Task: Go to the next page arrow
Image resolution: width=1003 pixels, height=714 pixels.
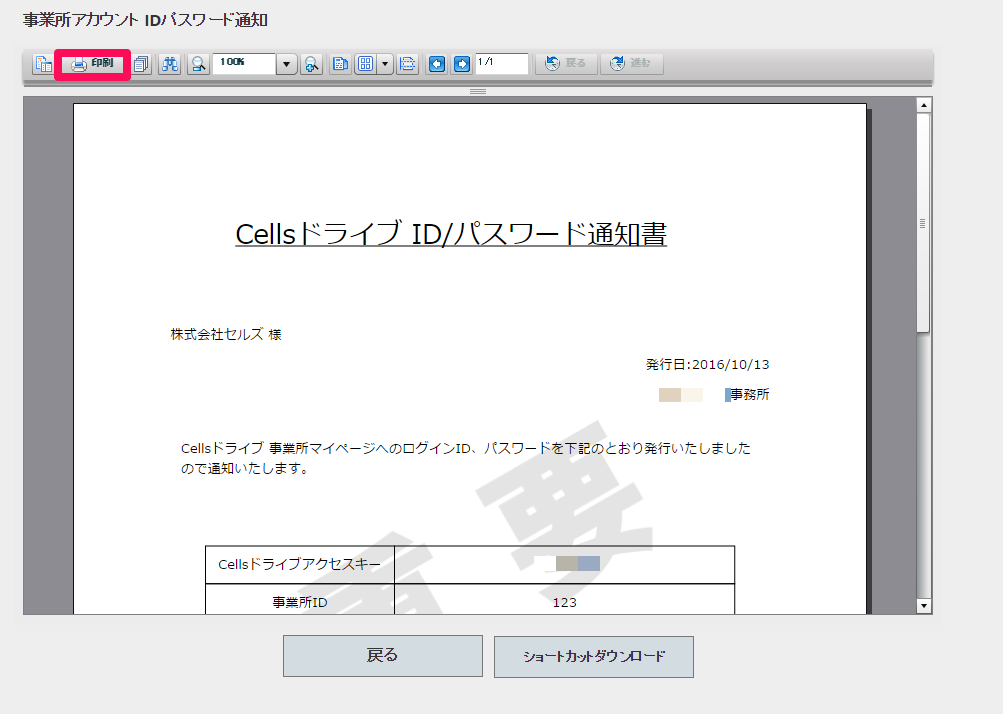Action: click(x=462, y=64)
